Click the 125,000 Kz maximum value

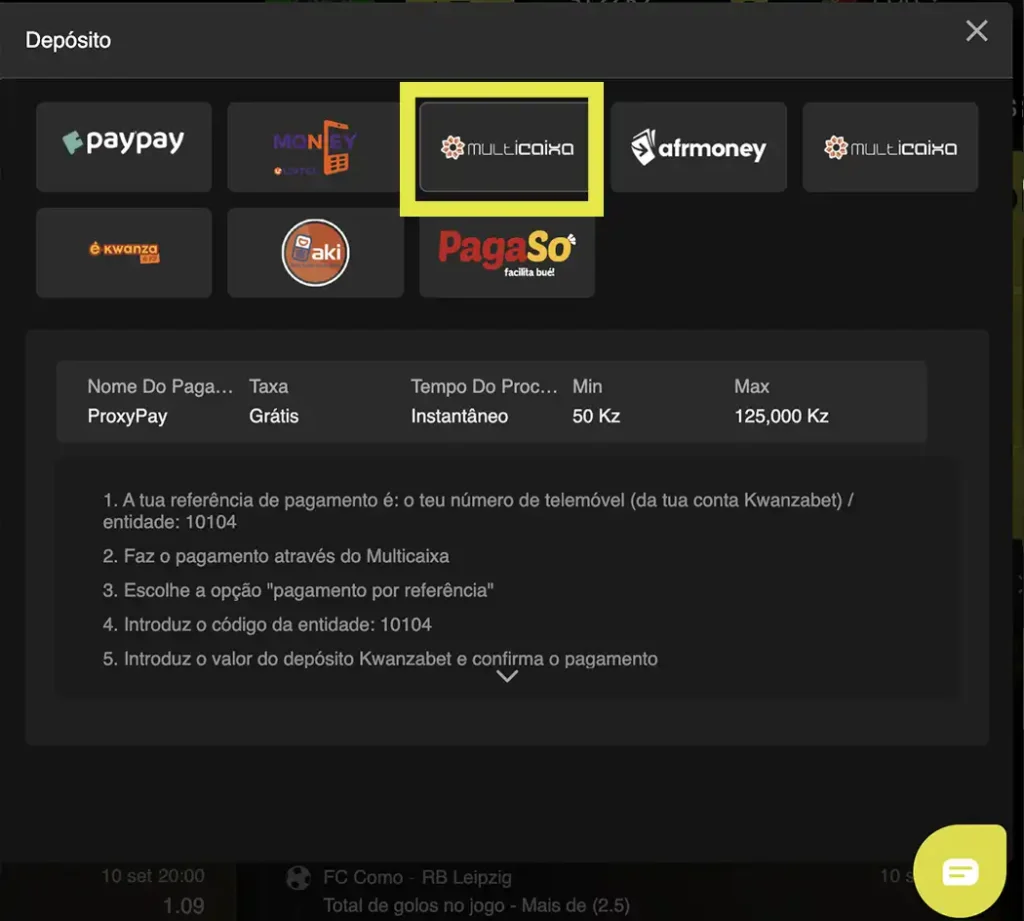[x=781, y=416]
